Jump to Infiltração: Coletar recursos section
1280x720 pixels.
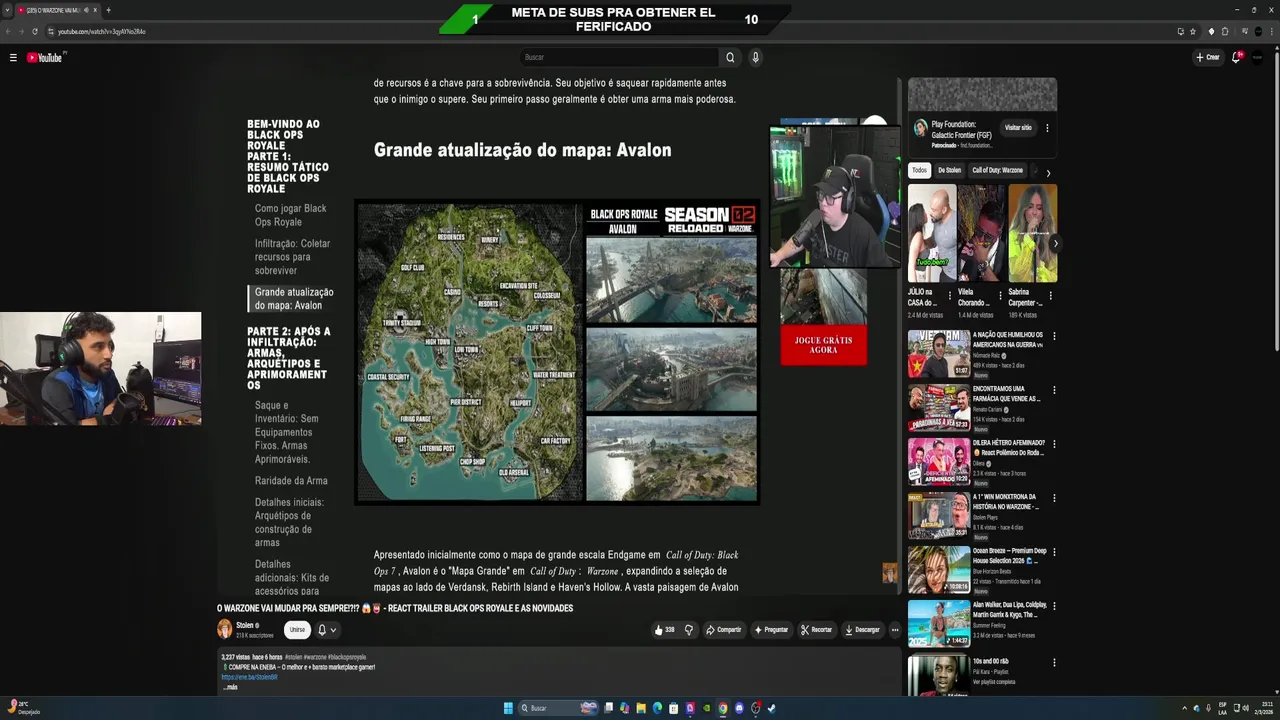tap(292, 257)
